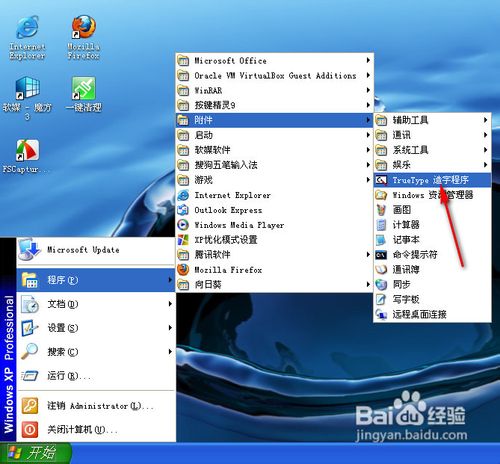The width and height of the screenshot is (500, 464).
Task: Click the 记事本 notepad icon
Action: tap(381, 240)
